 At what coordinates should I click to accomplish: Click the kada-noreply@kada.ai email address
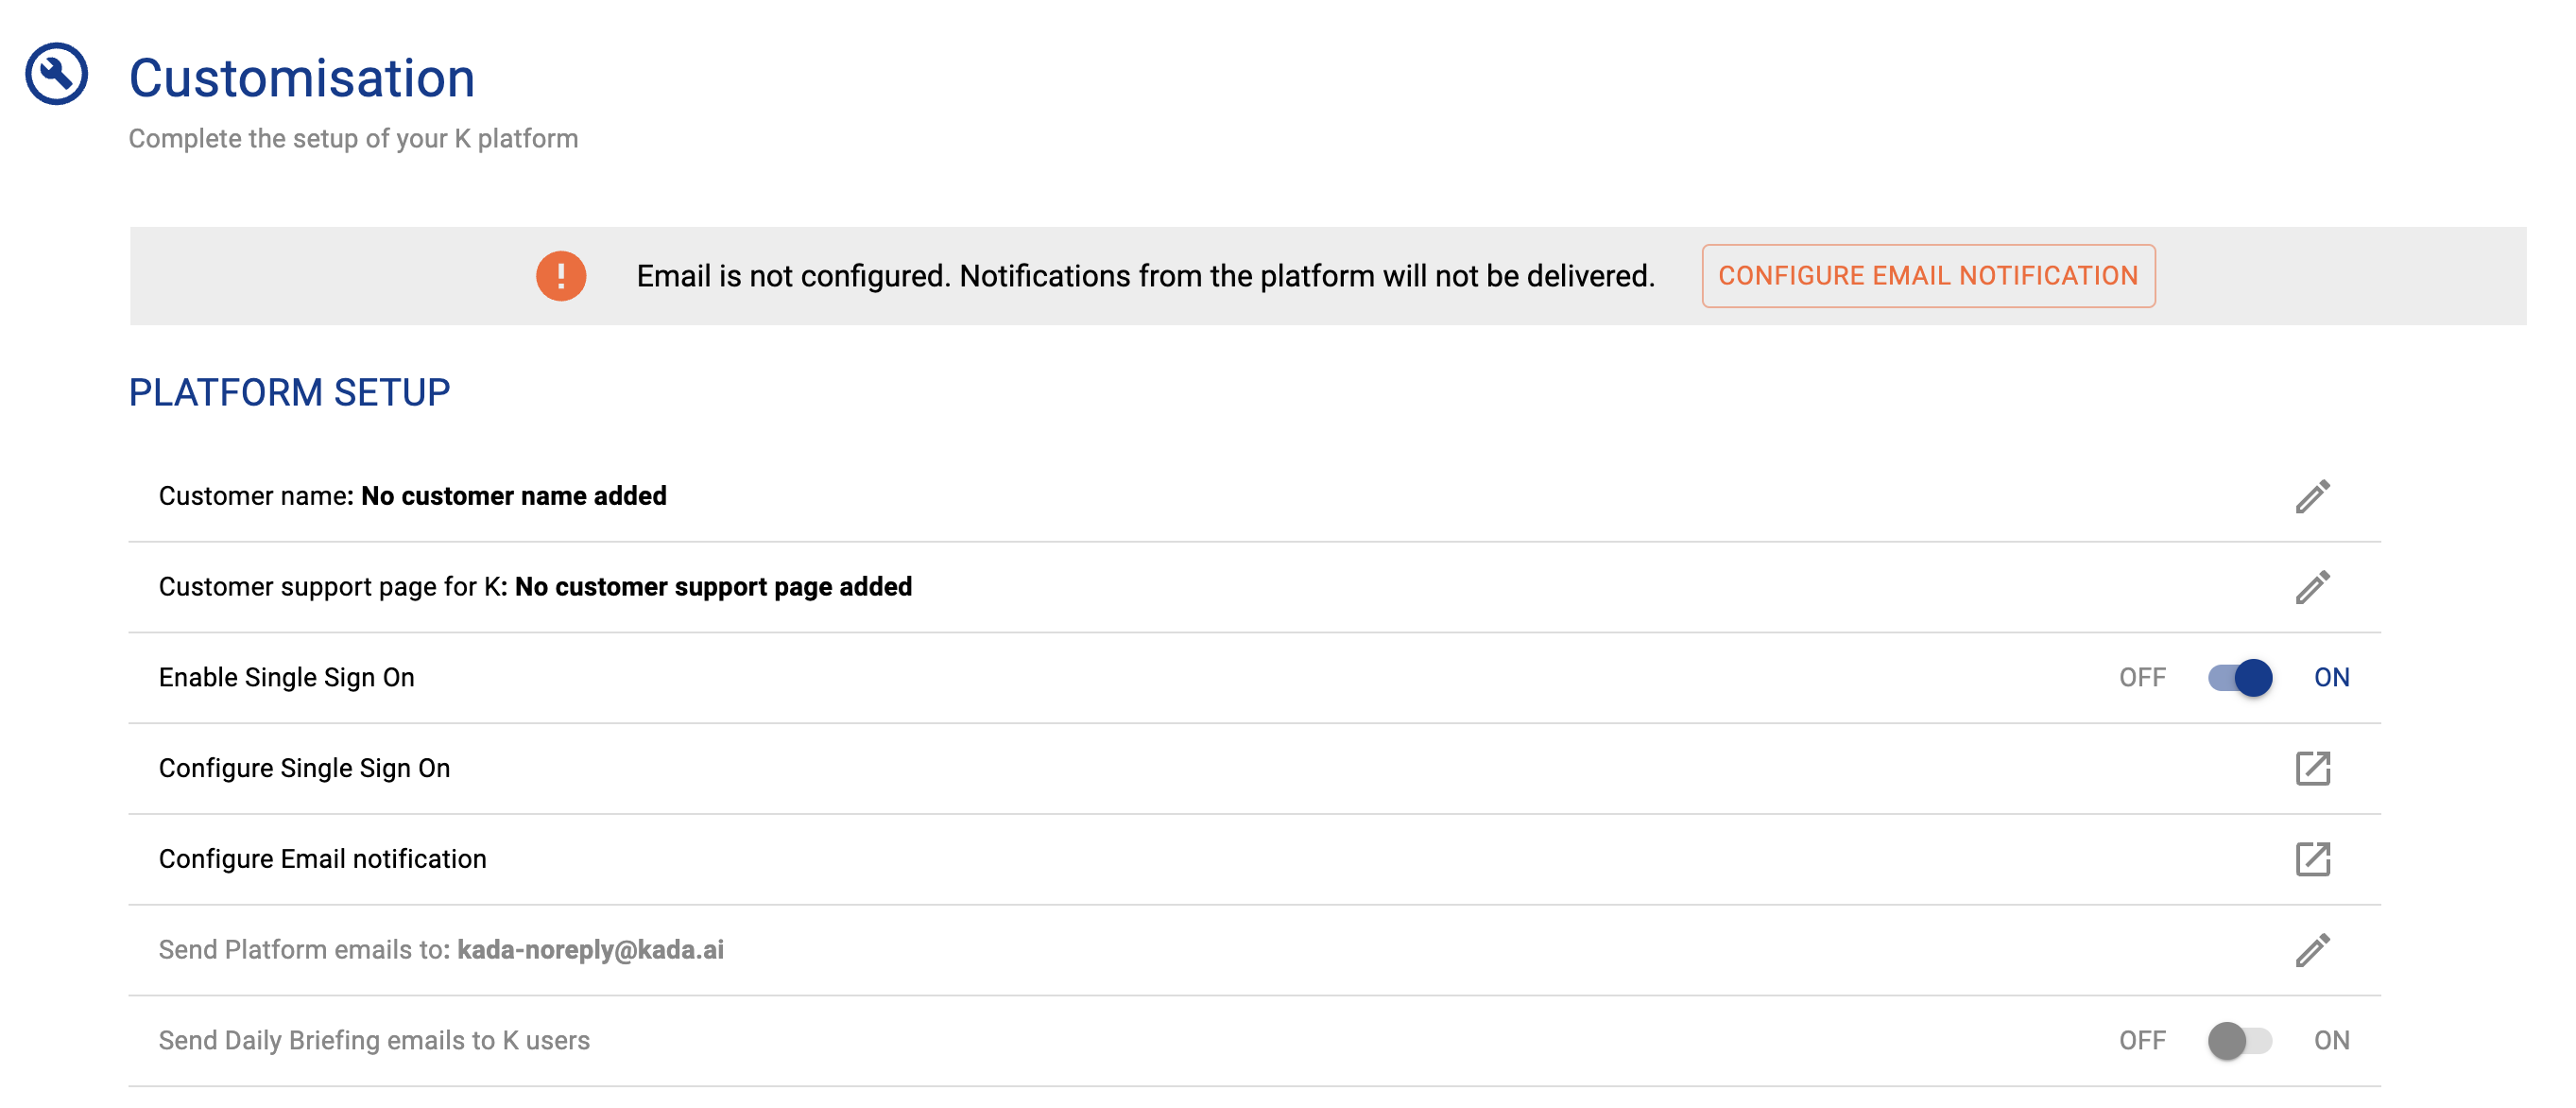click(590, 950)
